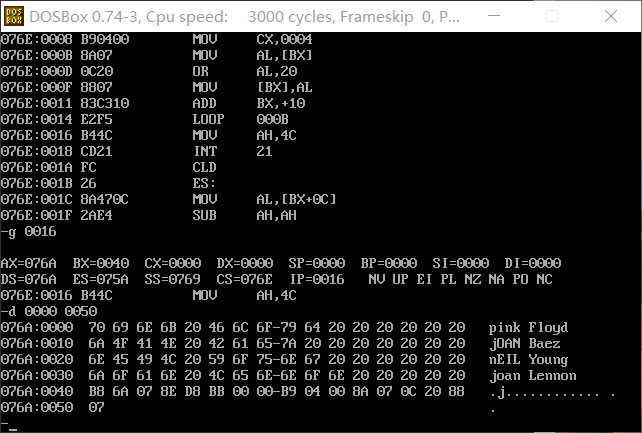Click the IP=0016 instruction pointer

point(317,279)
